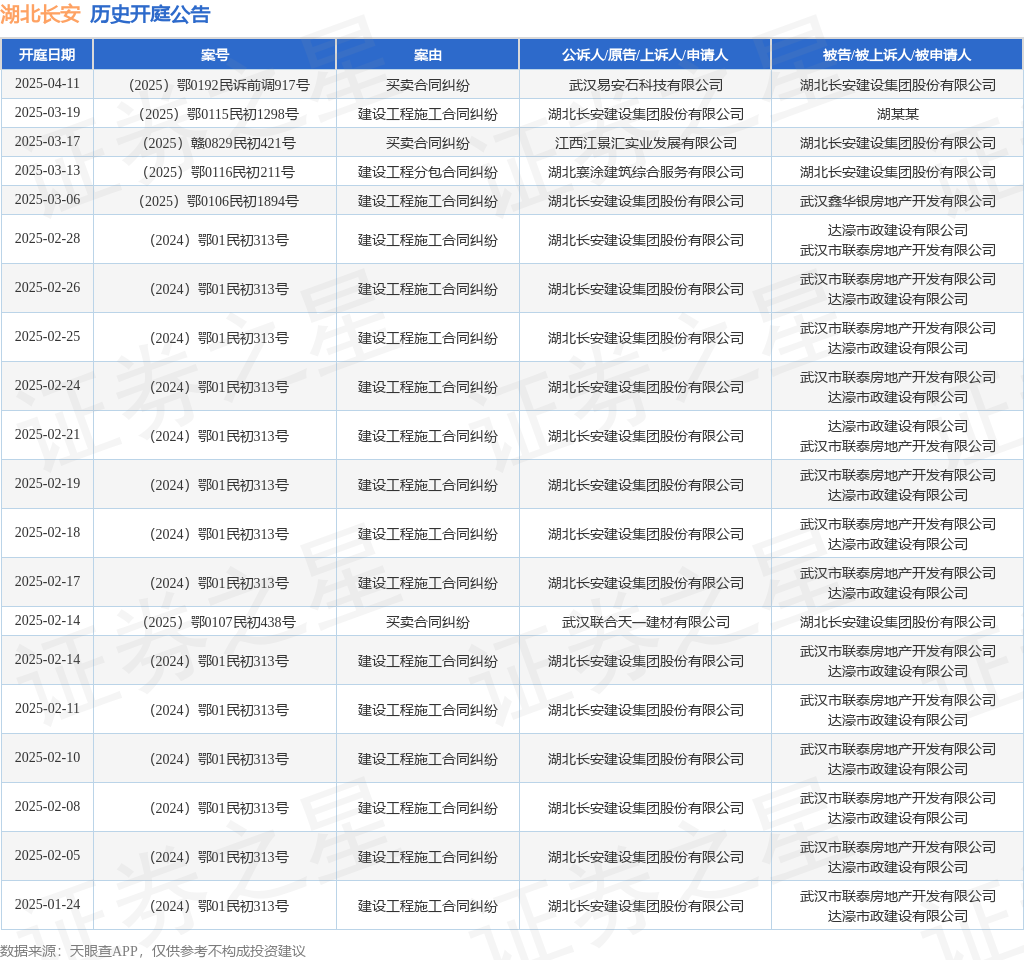
Task: Click defendant 湖某某
Action: click(897, 114)
